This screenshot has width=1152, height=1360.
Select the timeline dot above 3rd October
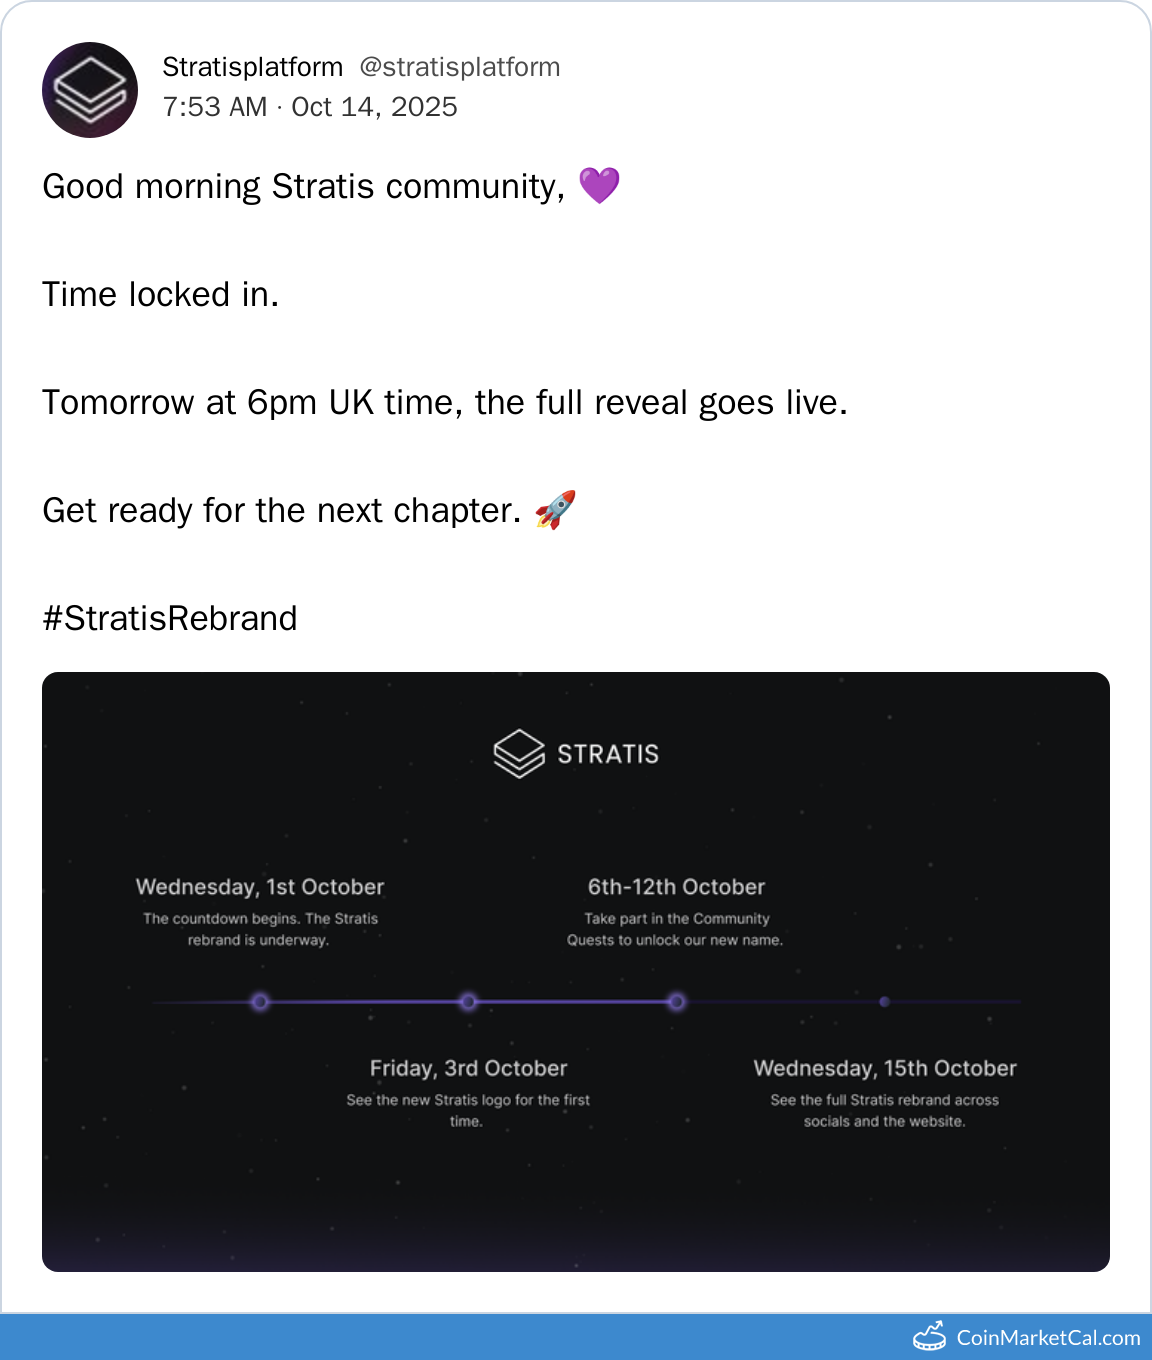tap(468, 1001)
